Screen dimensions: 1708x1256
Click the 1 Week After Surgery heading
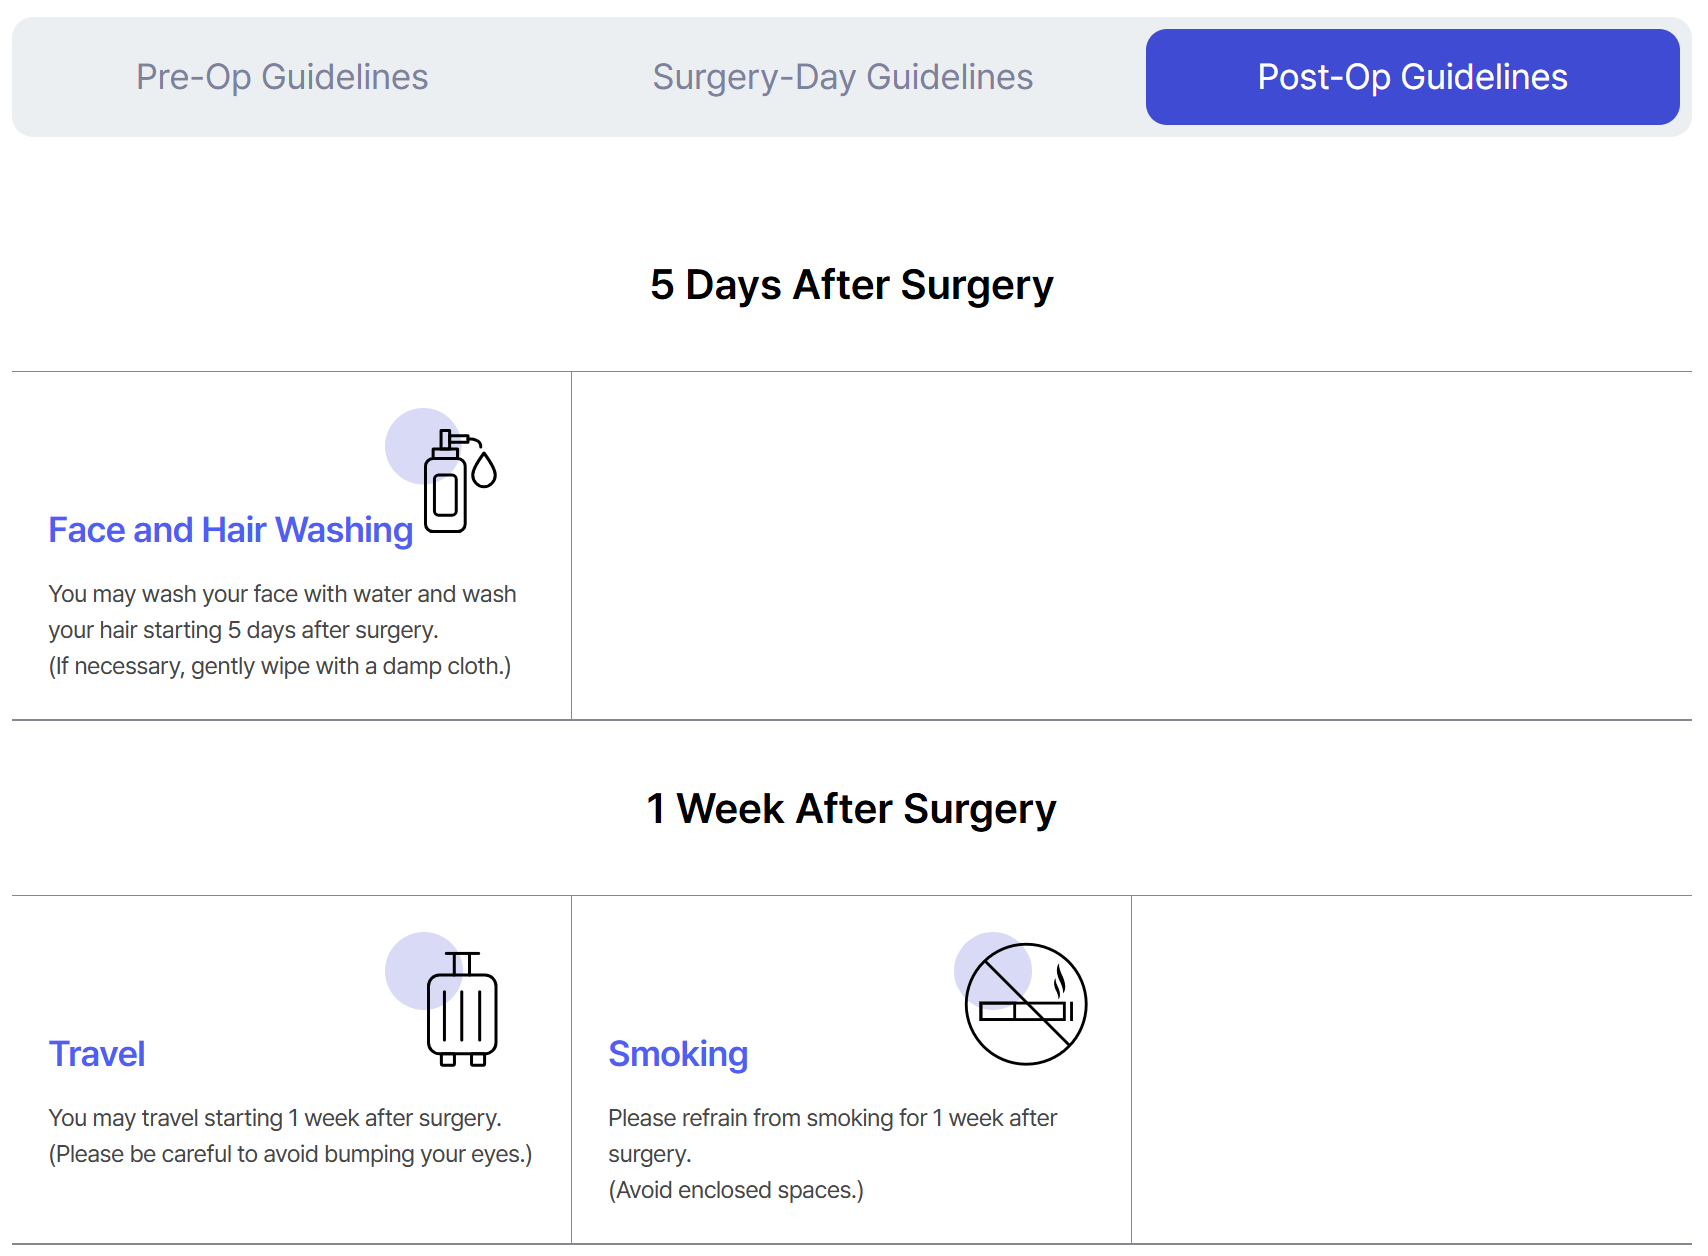852,809
